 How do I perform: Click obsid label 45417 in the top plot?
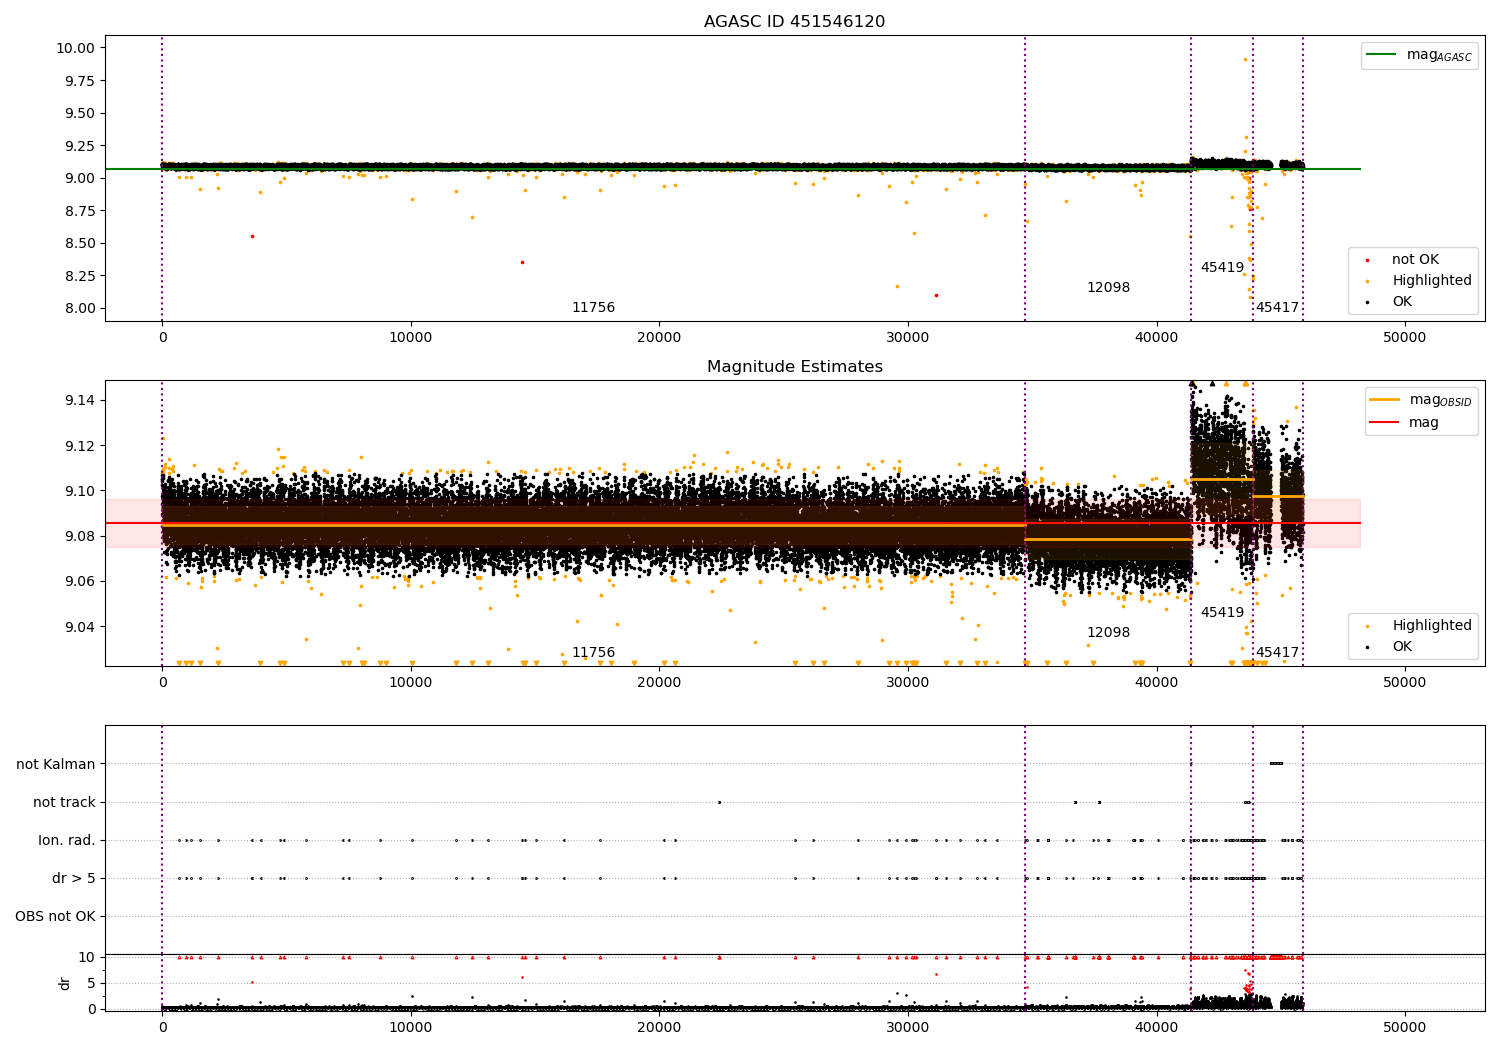click(x=1277, y=308)
